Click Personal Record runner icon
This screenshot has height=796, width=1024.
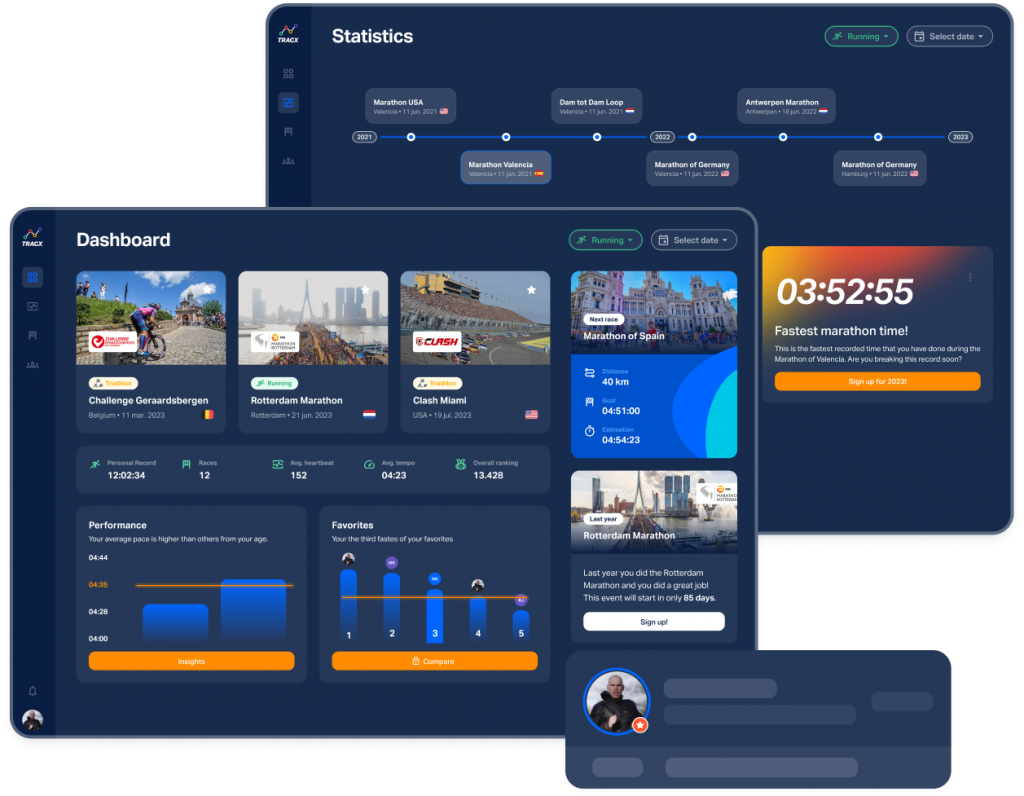(x=95, y=464)
